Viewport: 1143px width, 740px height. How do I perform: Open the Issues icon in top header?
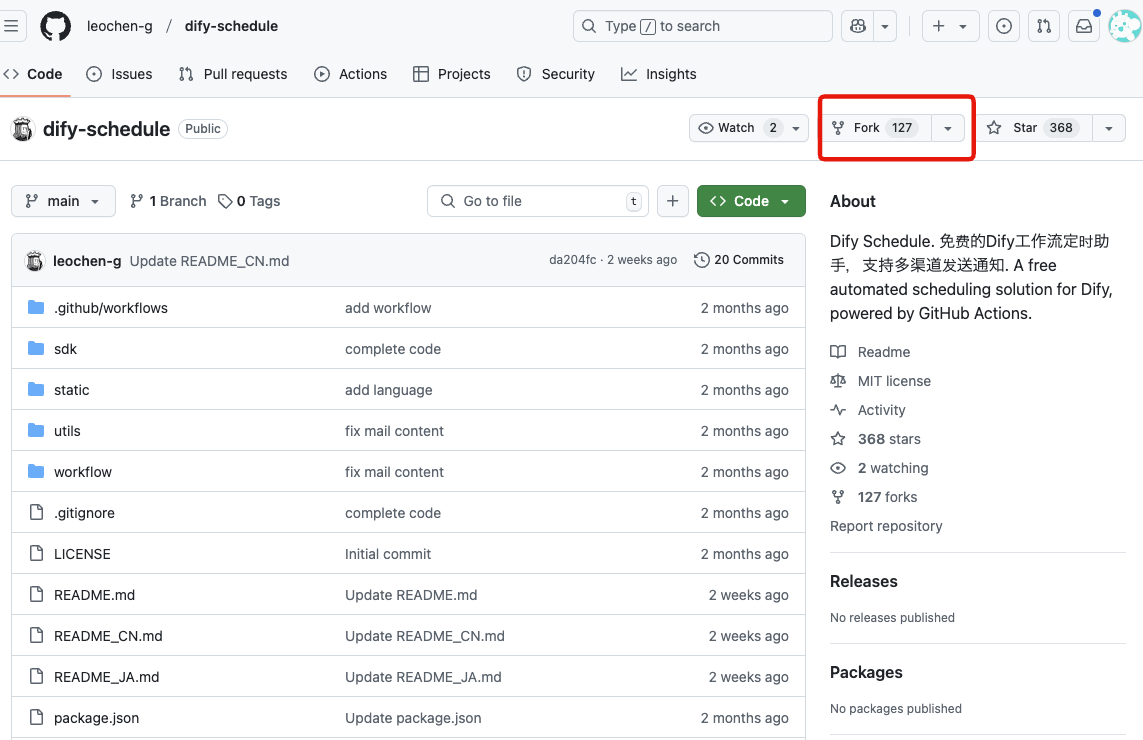pos(1004,26)
